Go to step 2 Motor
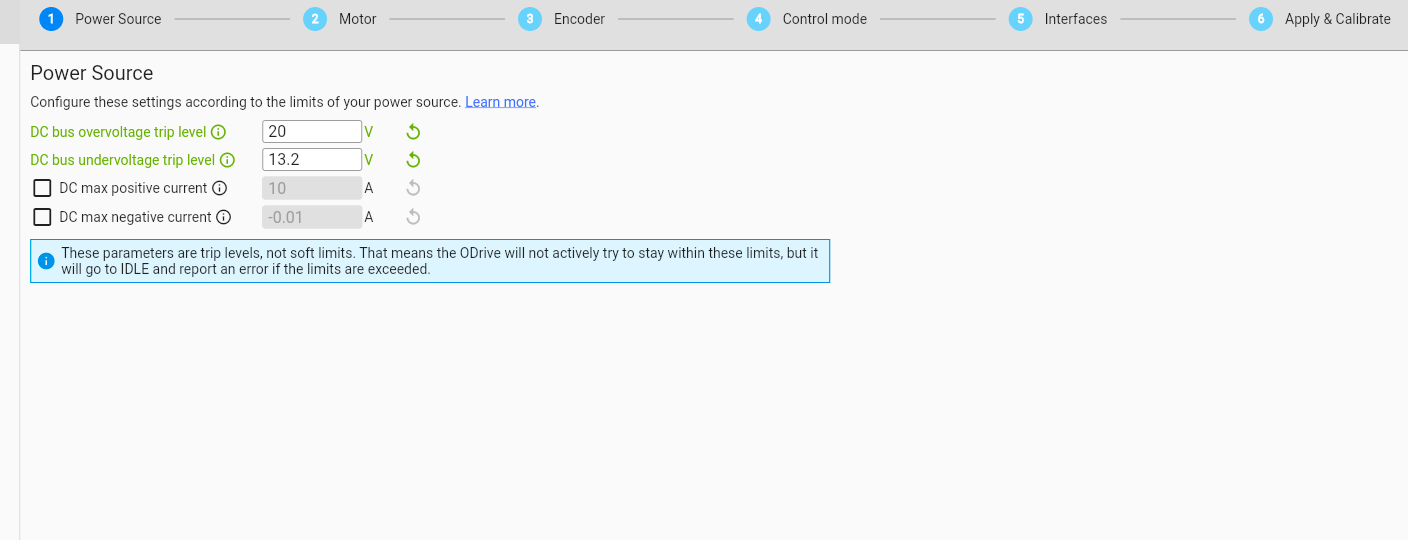This screenshot has width=1408, height=540. [340, 19]
